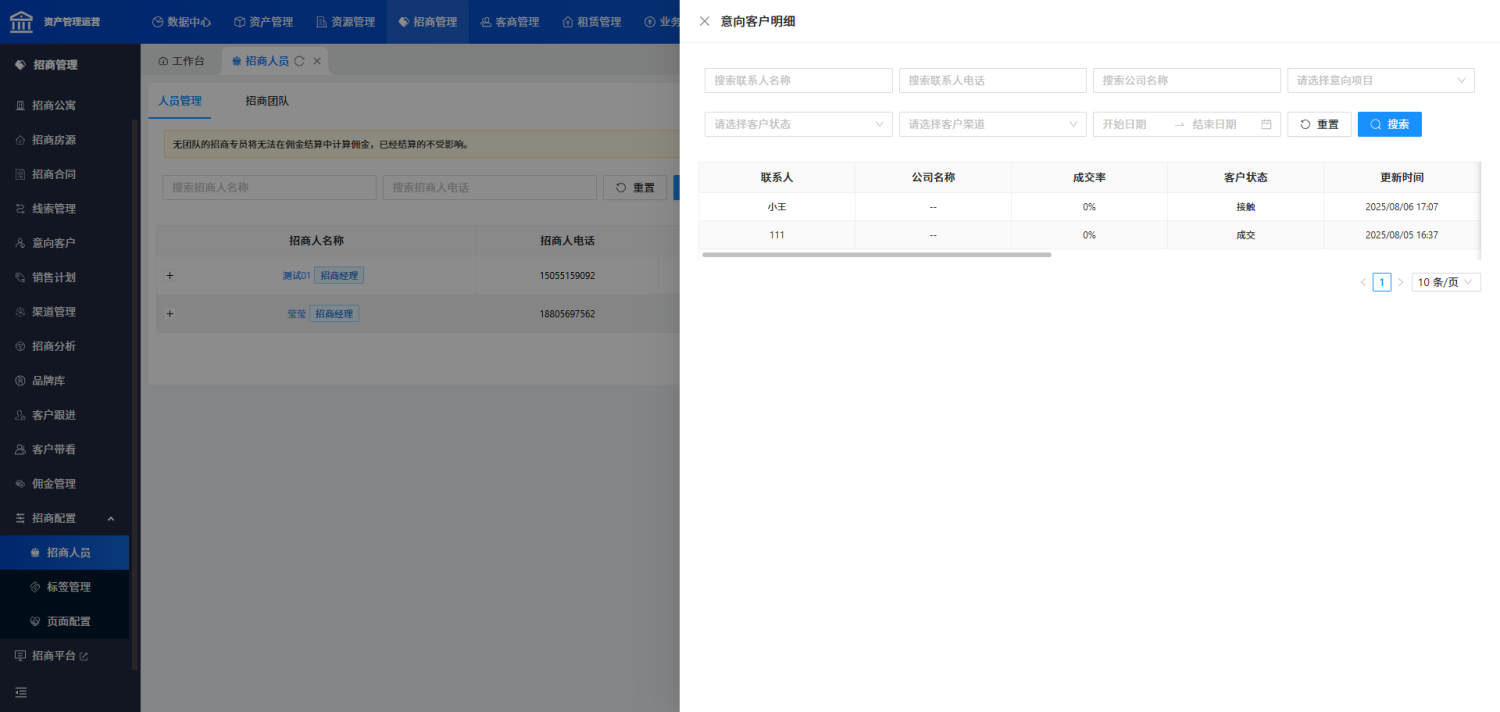Screen dimensions: 1500x712
Task: Select 渠道管理 in the sidebar
Action: 54,312
